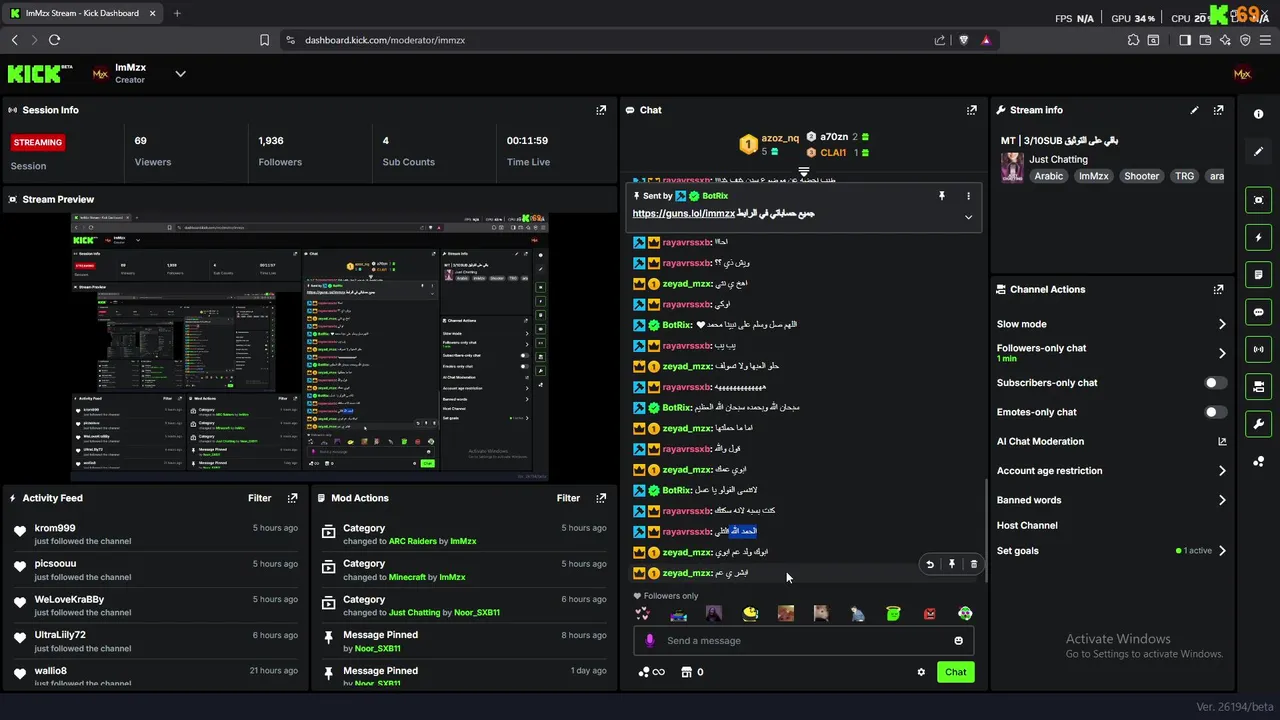Open profile avatar at top right
The image size is (1280, 720).
tap(1242, 73)
